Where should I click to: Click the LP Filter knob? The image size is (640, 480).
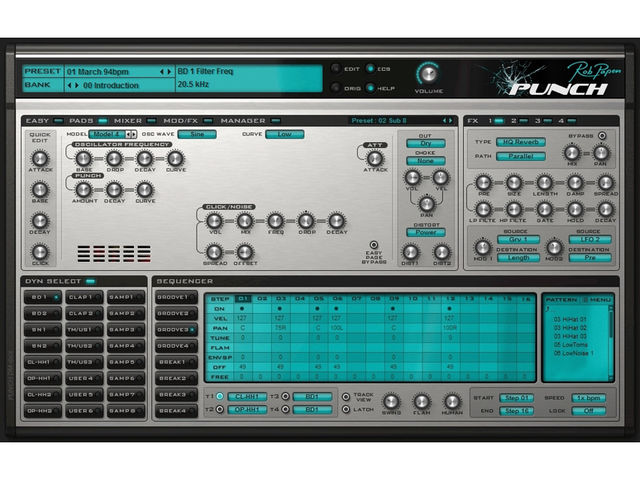pyautogui.click(x=483, y=209)
